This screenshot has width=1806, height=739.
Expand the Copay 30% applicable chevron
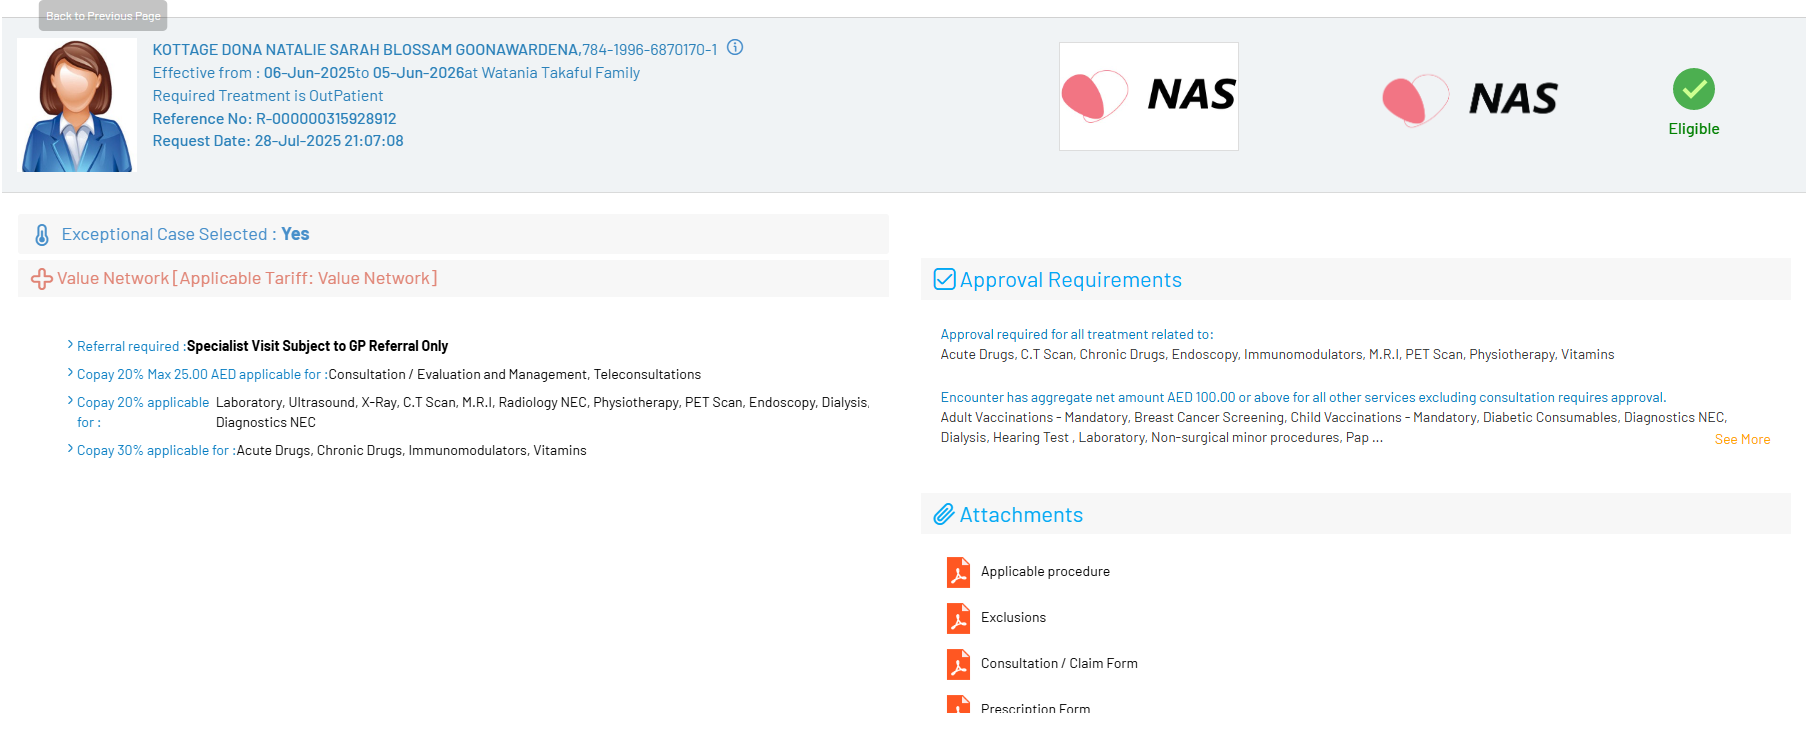coord(70,449)
